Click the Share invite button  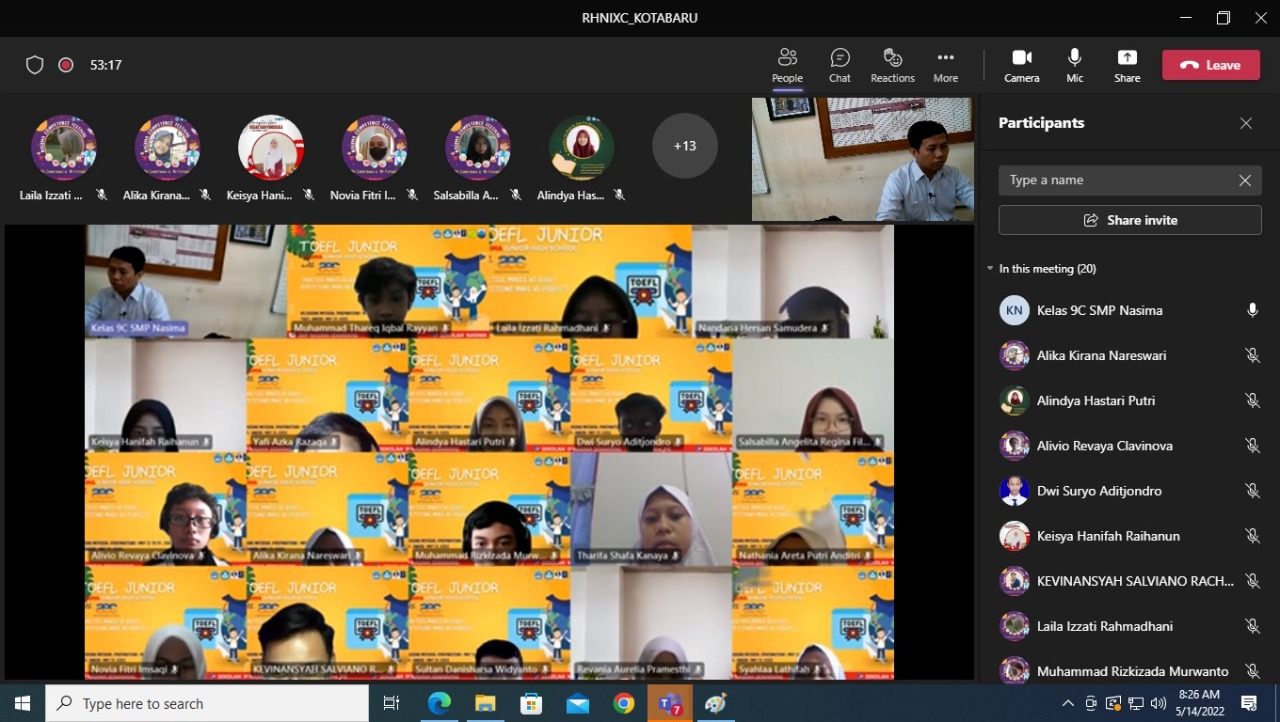tap(1130, 220)
